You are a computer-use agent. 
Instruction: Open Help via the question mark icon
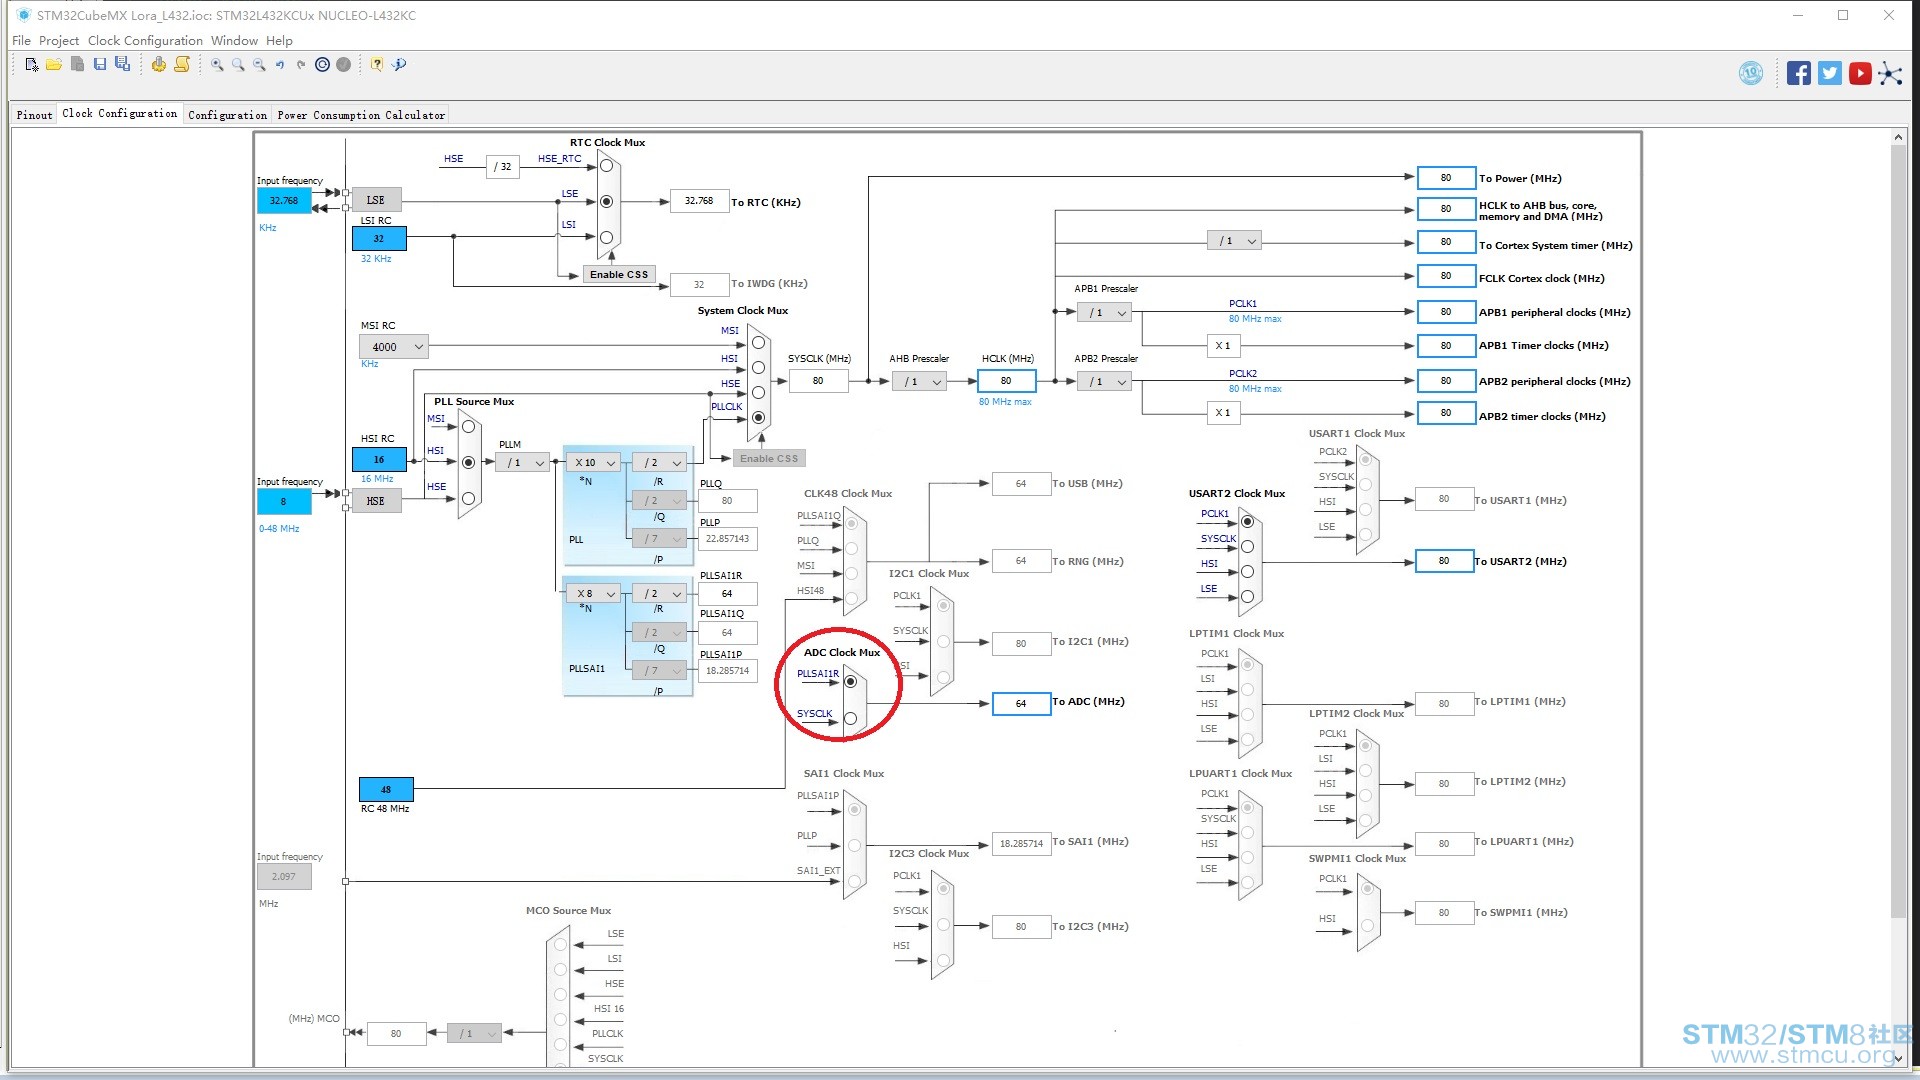point(377,65)
